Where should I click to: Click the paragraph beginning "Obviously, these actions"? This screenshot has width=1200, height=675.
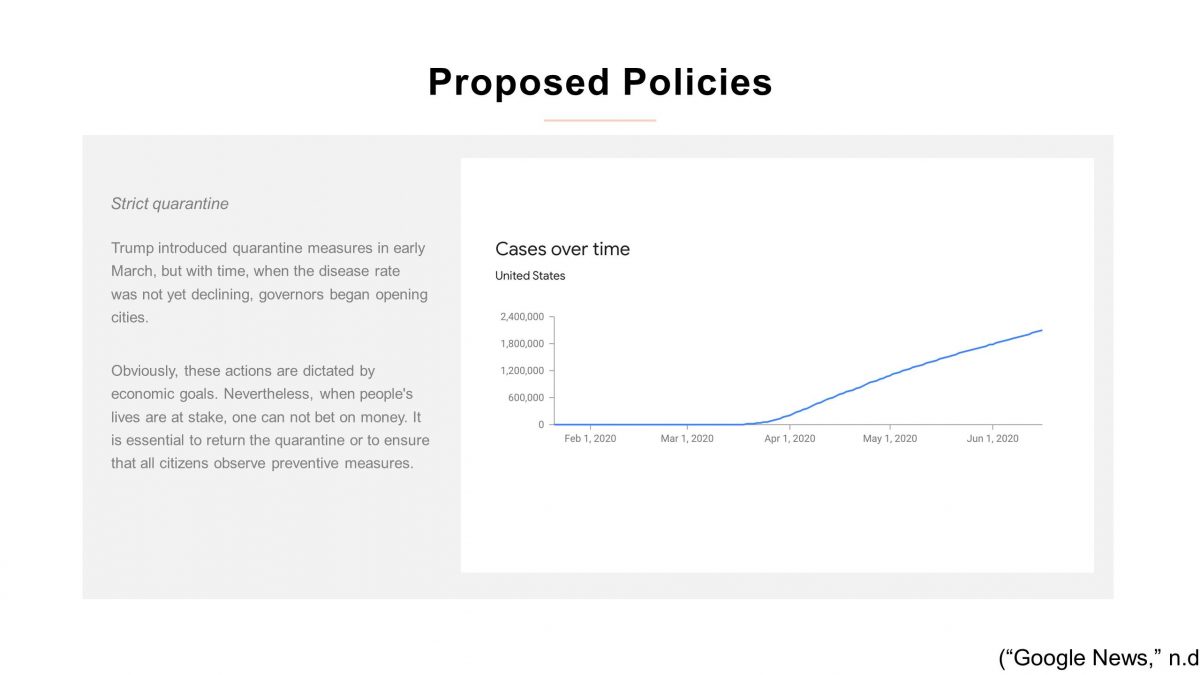[x=270, y=417]
